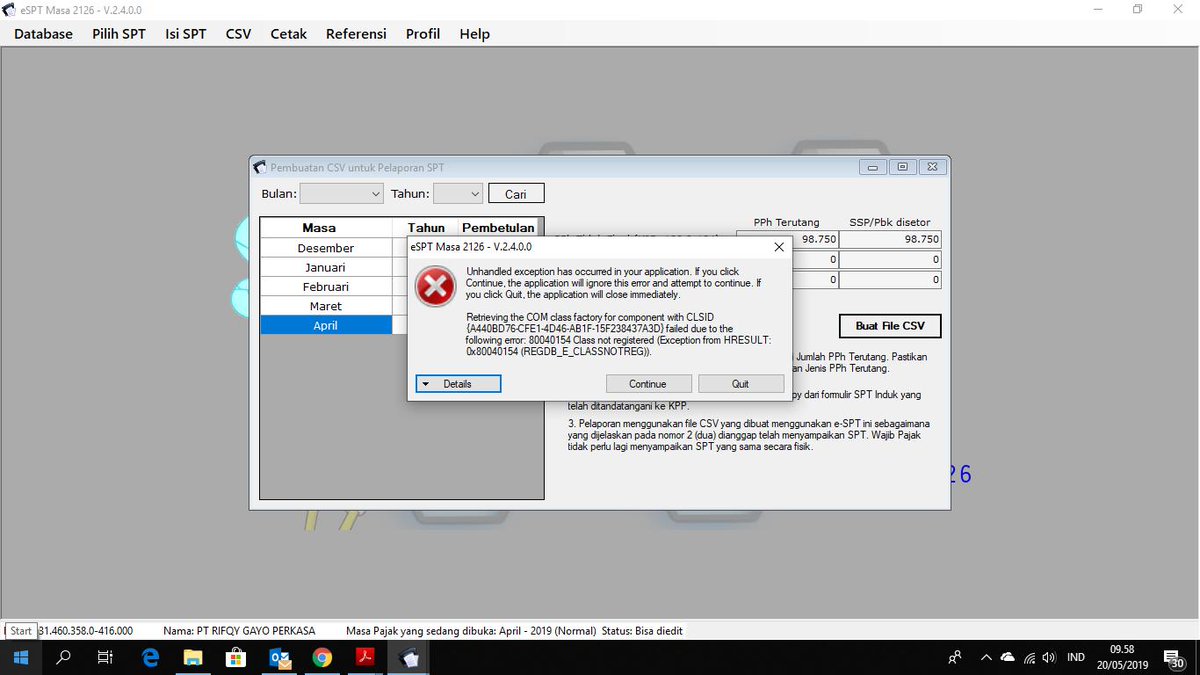The image size is (1200, 675).
Task: Launch Google Chrome from the taskbar
Action: coord(322,658)
